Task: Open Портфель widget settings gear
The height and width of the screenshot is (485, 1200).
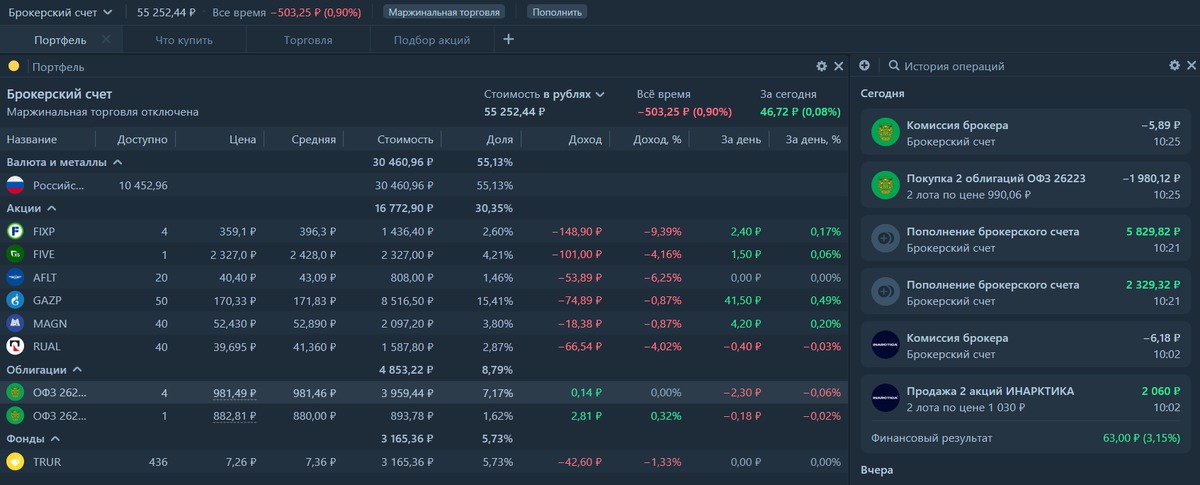Action: (x=822, y=66)
